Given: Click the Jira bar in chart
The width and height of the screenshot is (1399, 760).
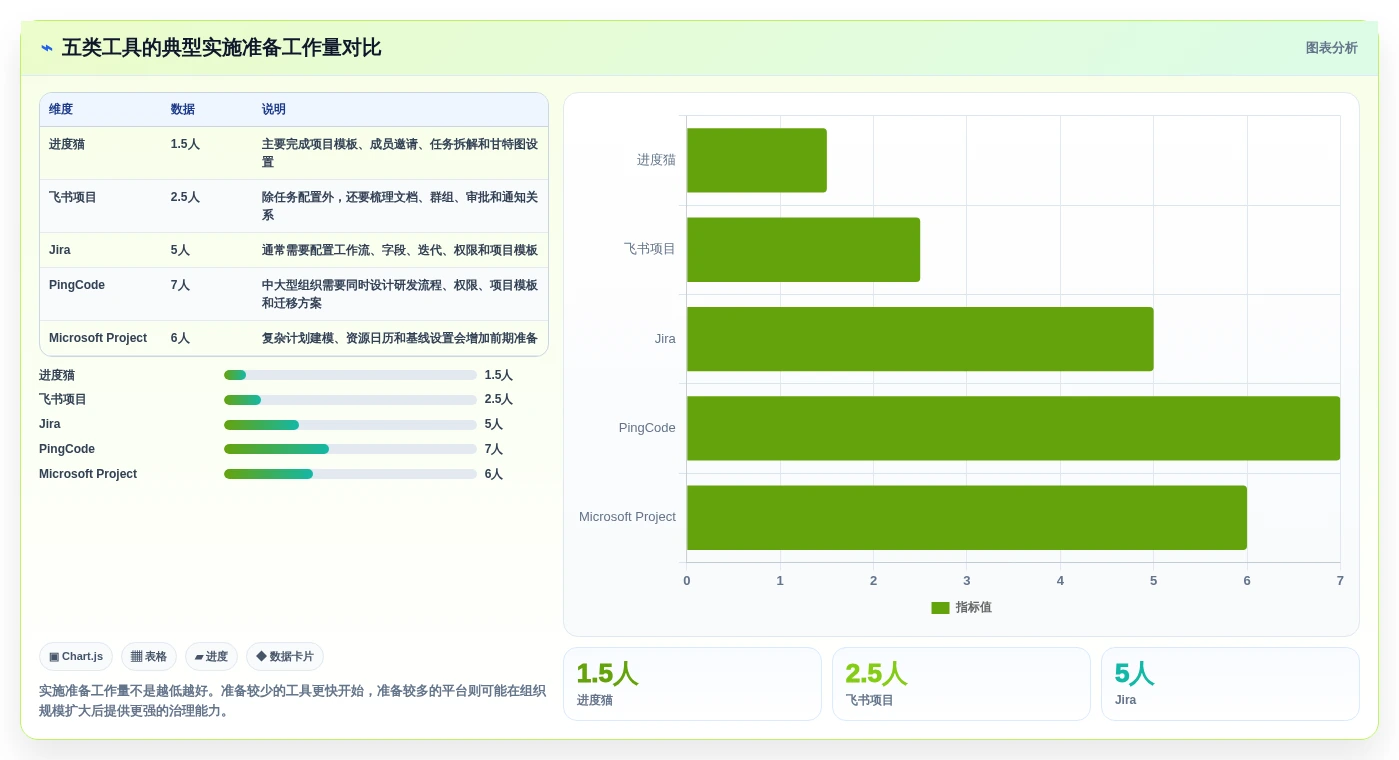Looking at the screenshot, I should click(920, 339).
